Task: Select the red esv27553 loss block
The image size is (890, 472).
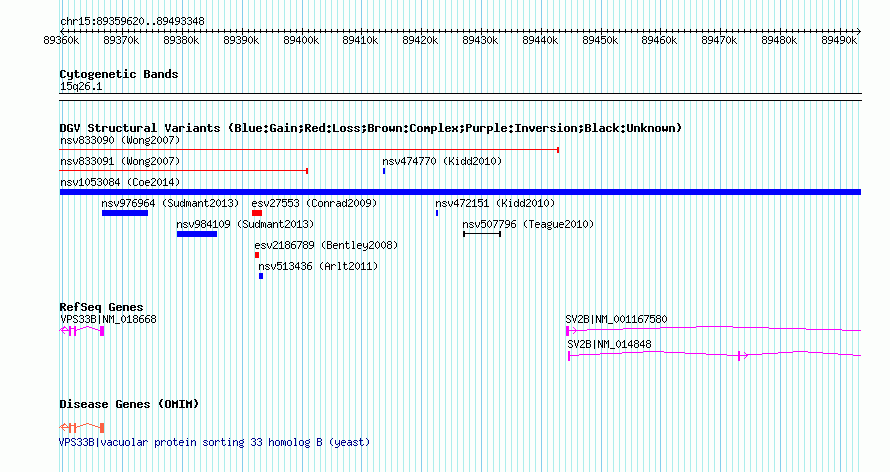Action: click(x=257, y=213)
